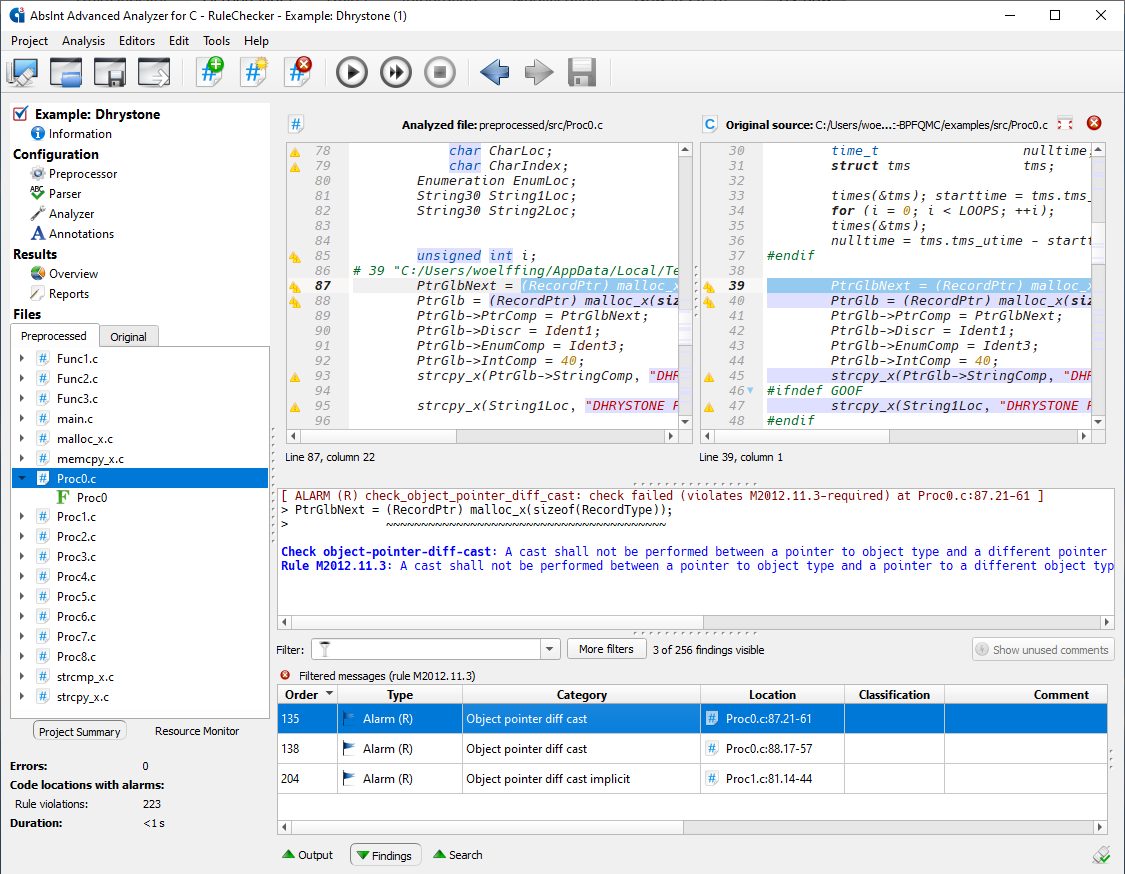The image size is (1125, 874).
Task: Click the Category column header
Action: coord(581,695)
